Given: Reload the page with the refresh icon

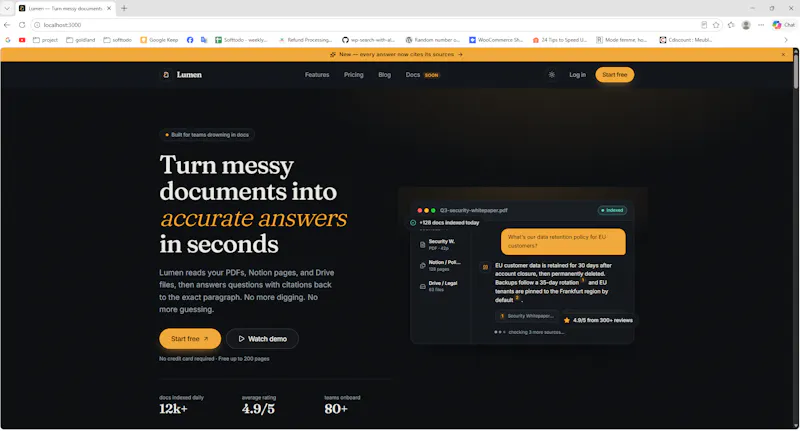Looking at the screenshot, I should click(22, 25).
